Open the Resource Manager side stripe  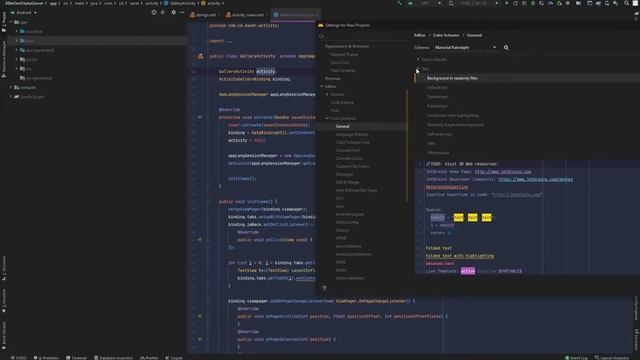(4, 59)
